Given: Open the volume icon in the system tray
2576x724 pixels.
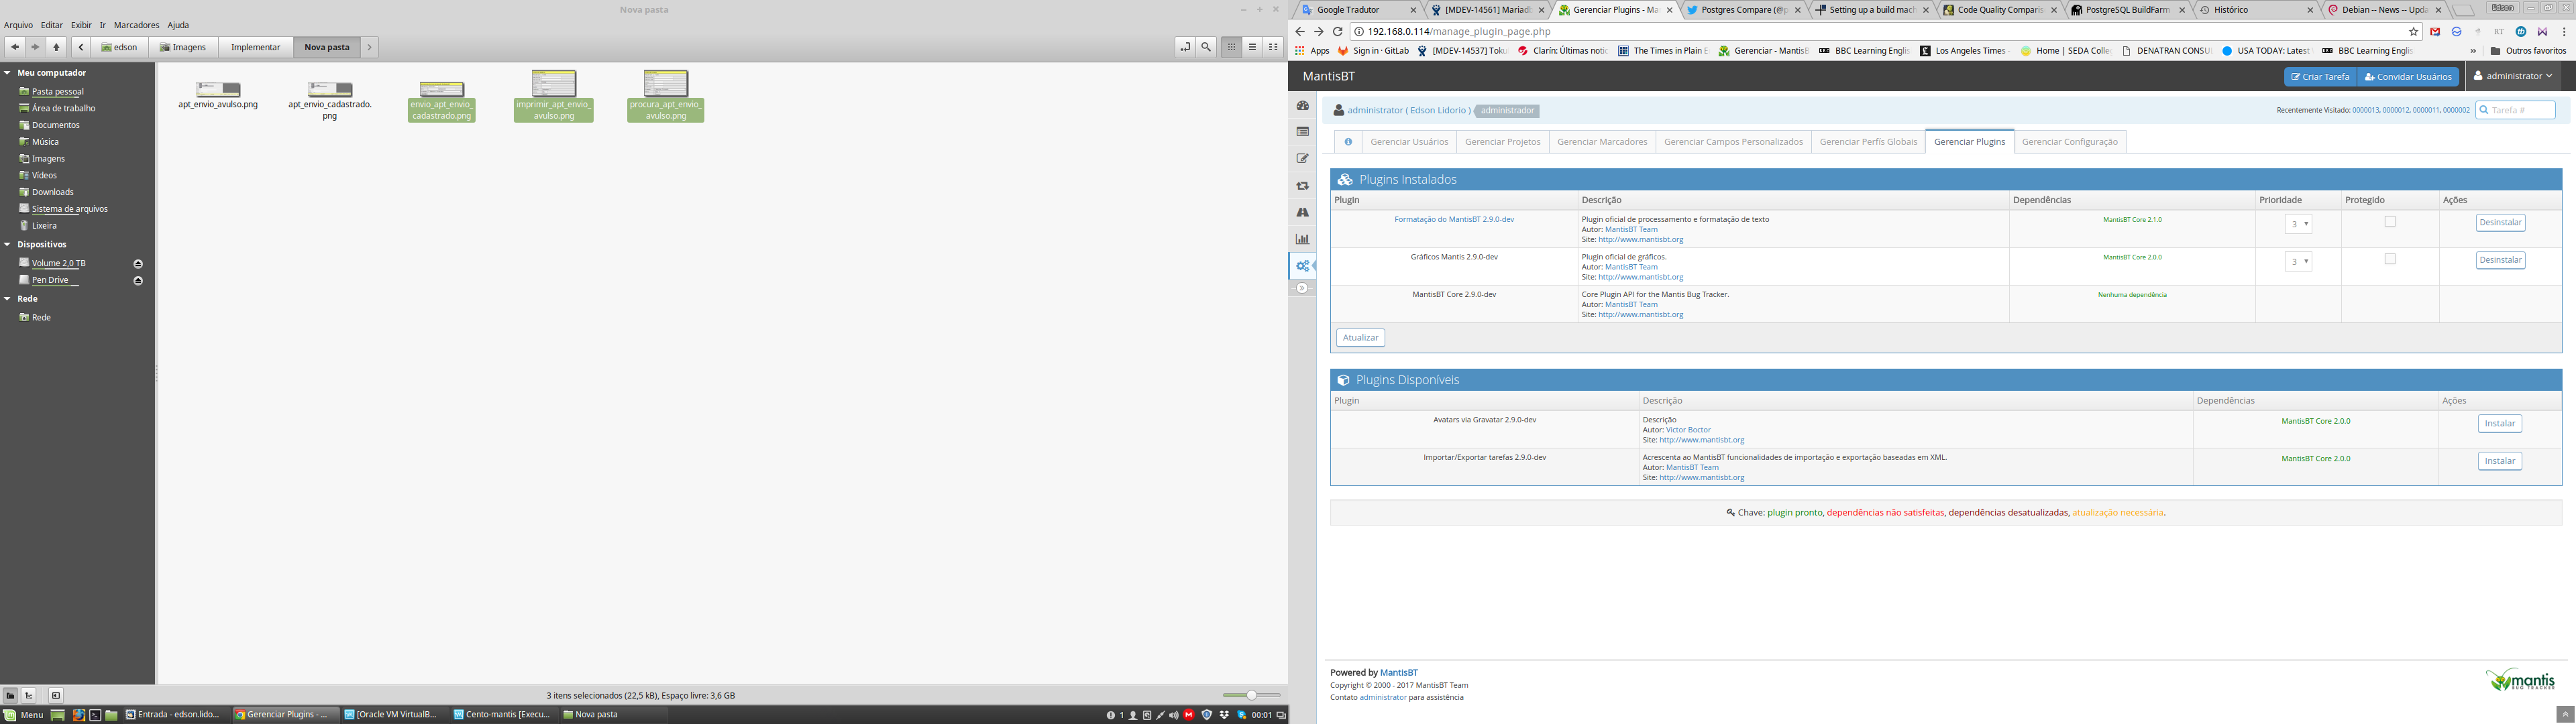Looking at the screenshot, I should tap(1174, 714).
